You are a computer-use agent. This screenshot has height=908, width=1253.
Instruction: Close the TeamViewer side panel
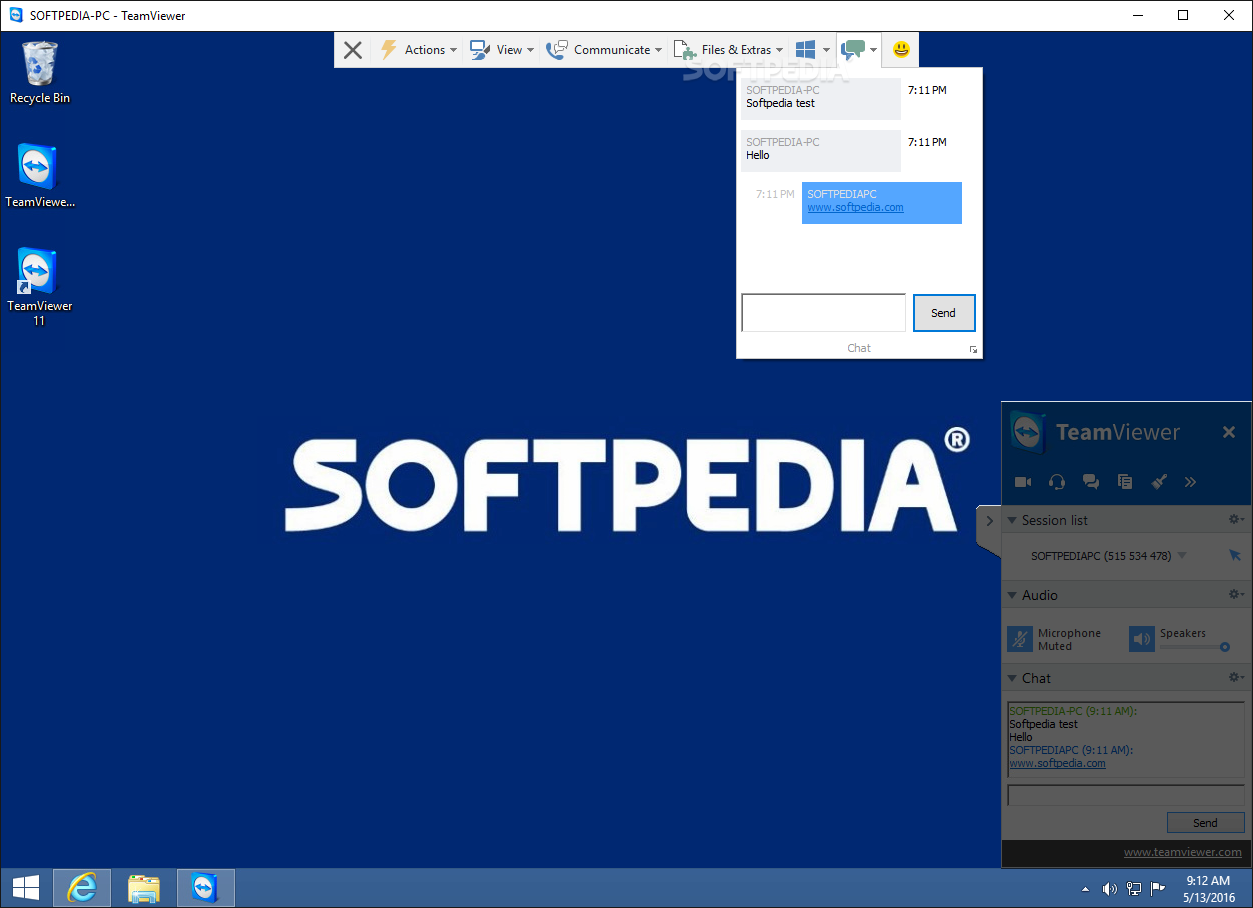pyautogui.click(x=1229, y=432)
